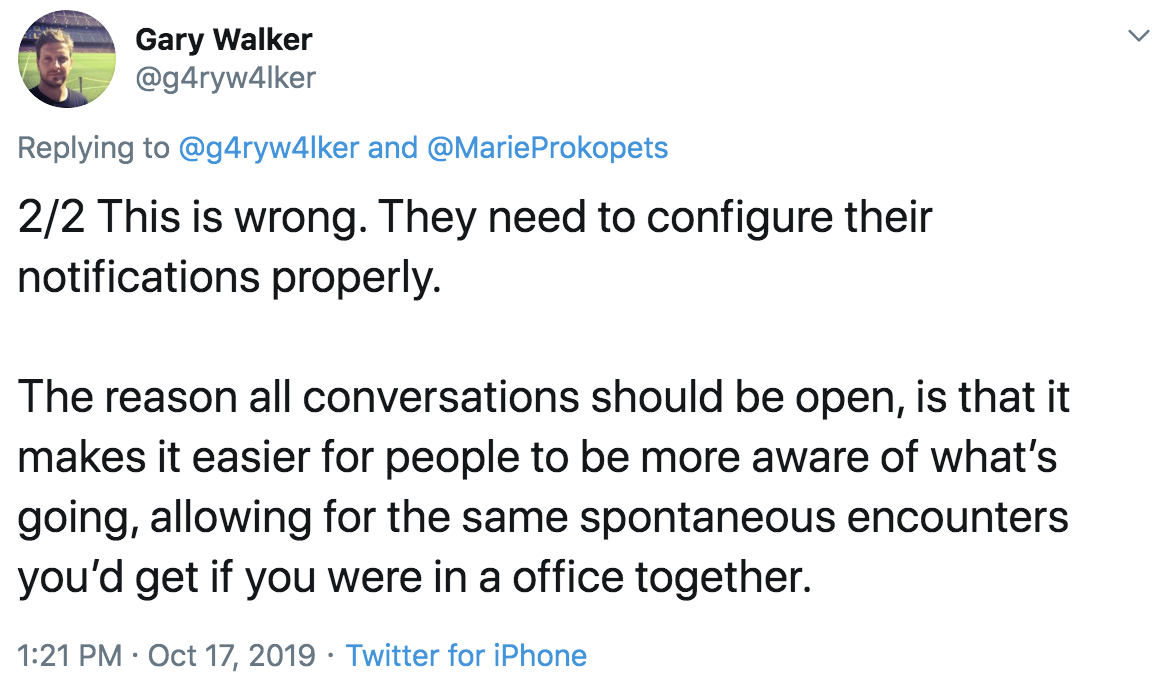Click the word 'office' in the last line
Viewport: 1156px width, 696px height.
pos(568,577)
